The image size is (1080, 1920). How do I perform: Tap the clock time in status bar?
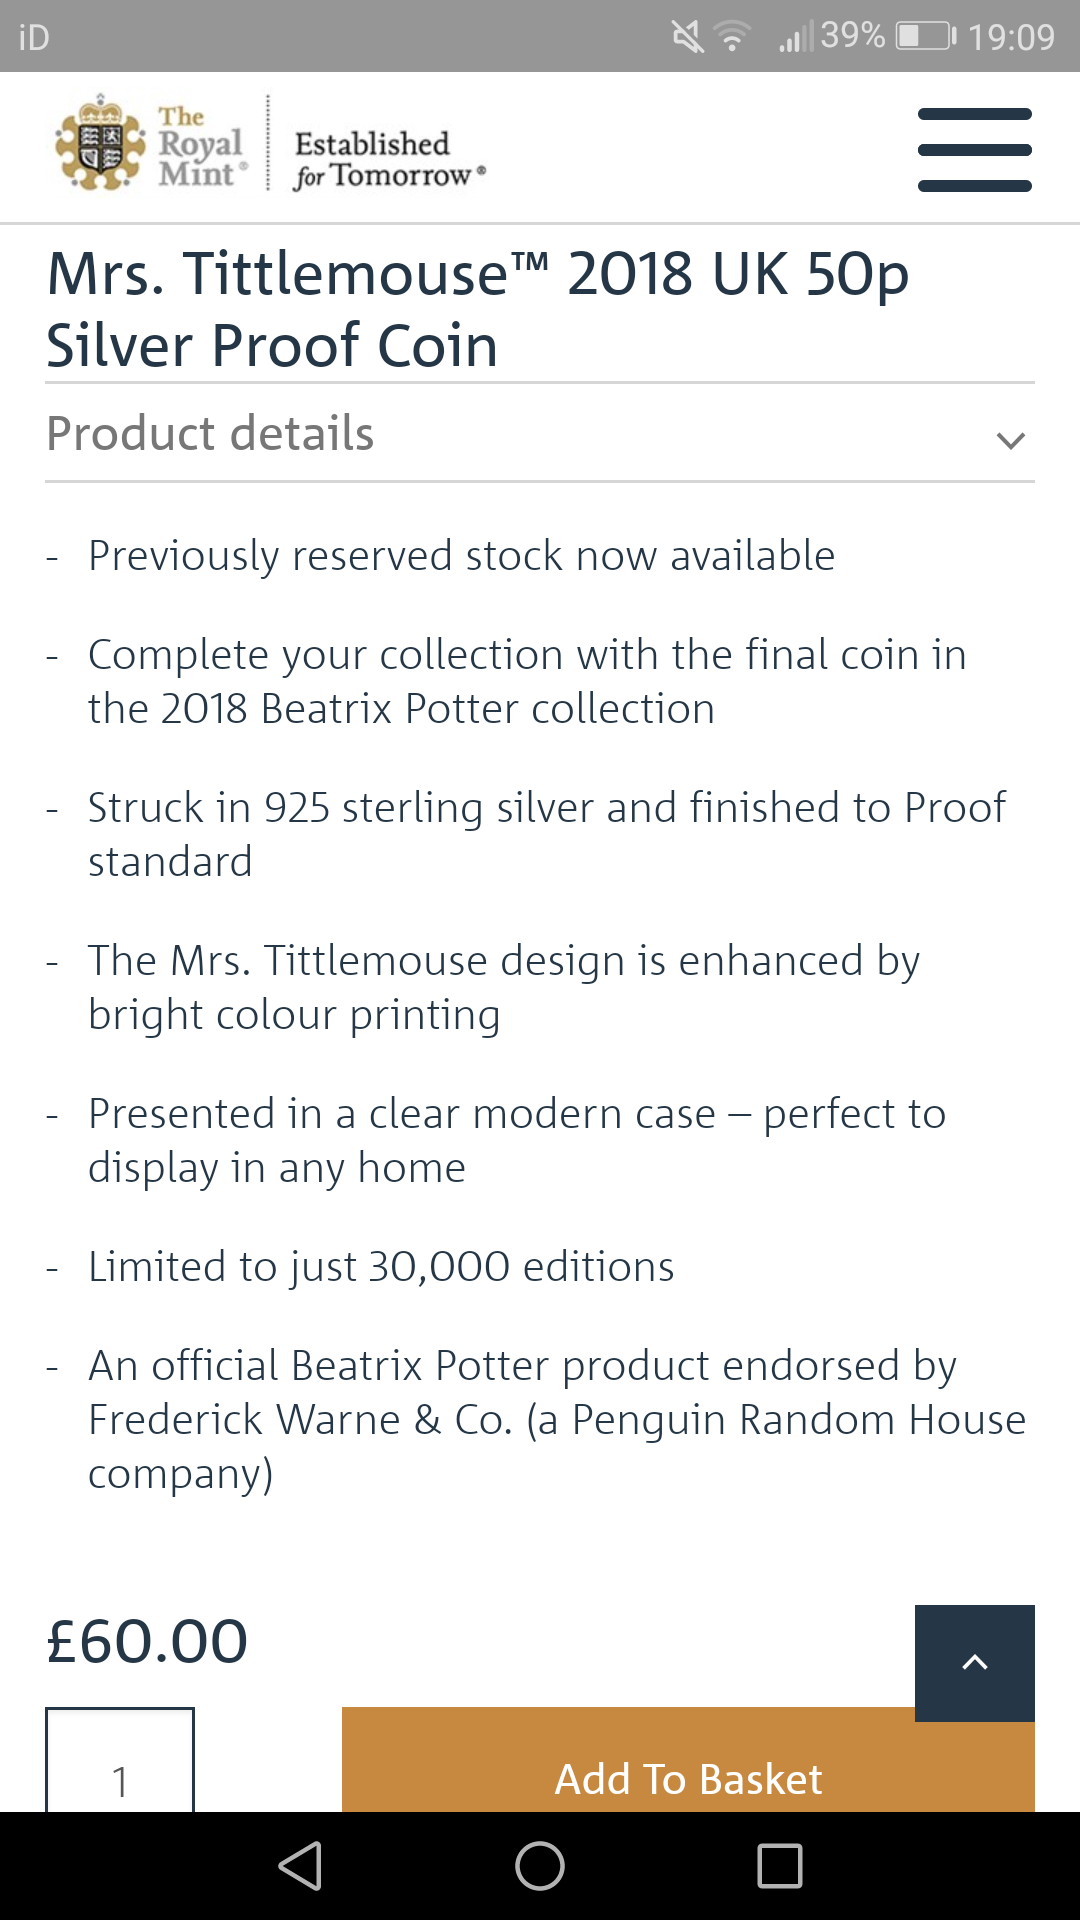point(1011,37)
